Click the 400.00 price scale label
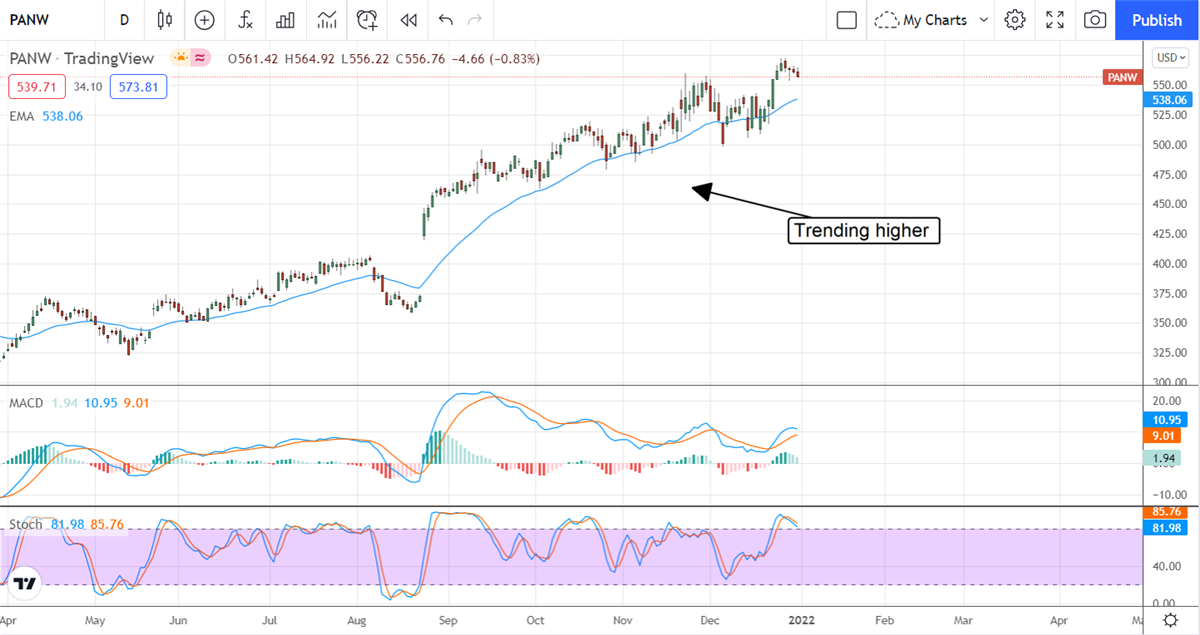This screenshot has width=1200, height=635. click(x=1168, y=263)
